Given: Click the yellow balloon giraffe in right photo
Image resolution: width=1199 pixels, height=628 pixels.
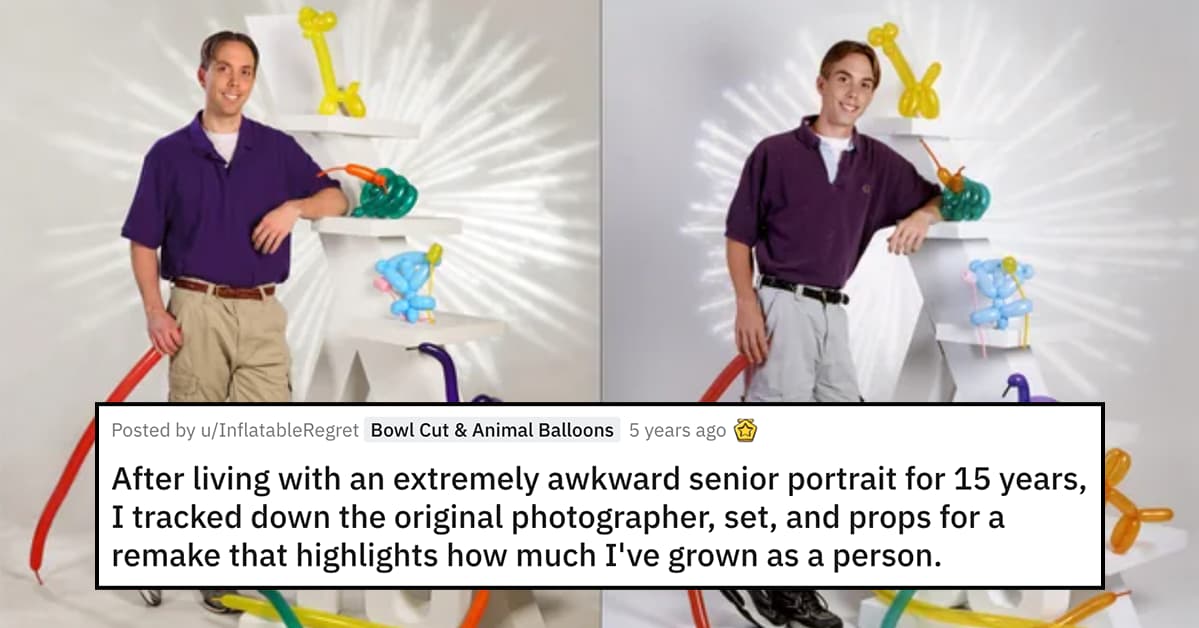Looking at the screenshot, I should [906, 71].
